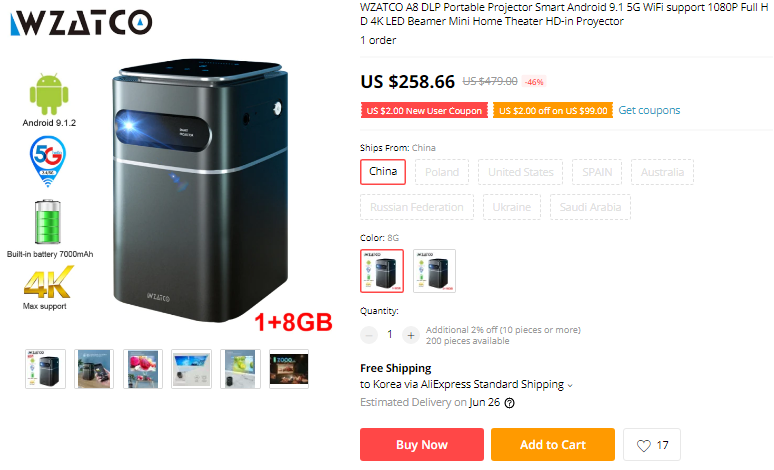Click the heart wishlist icon
This screenshot has height=470, width=774.
coord(644,445)
